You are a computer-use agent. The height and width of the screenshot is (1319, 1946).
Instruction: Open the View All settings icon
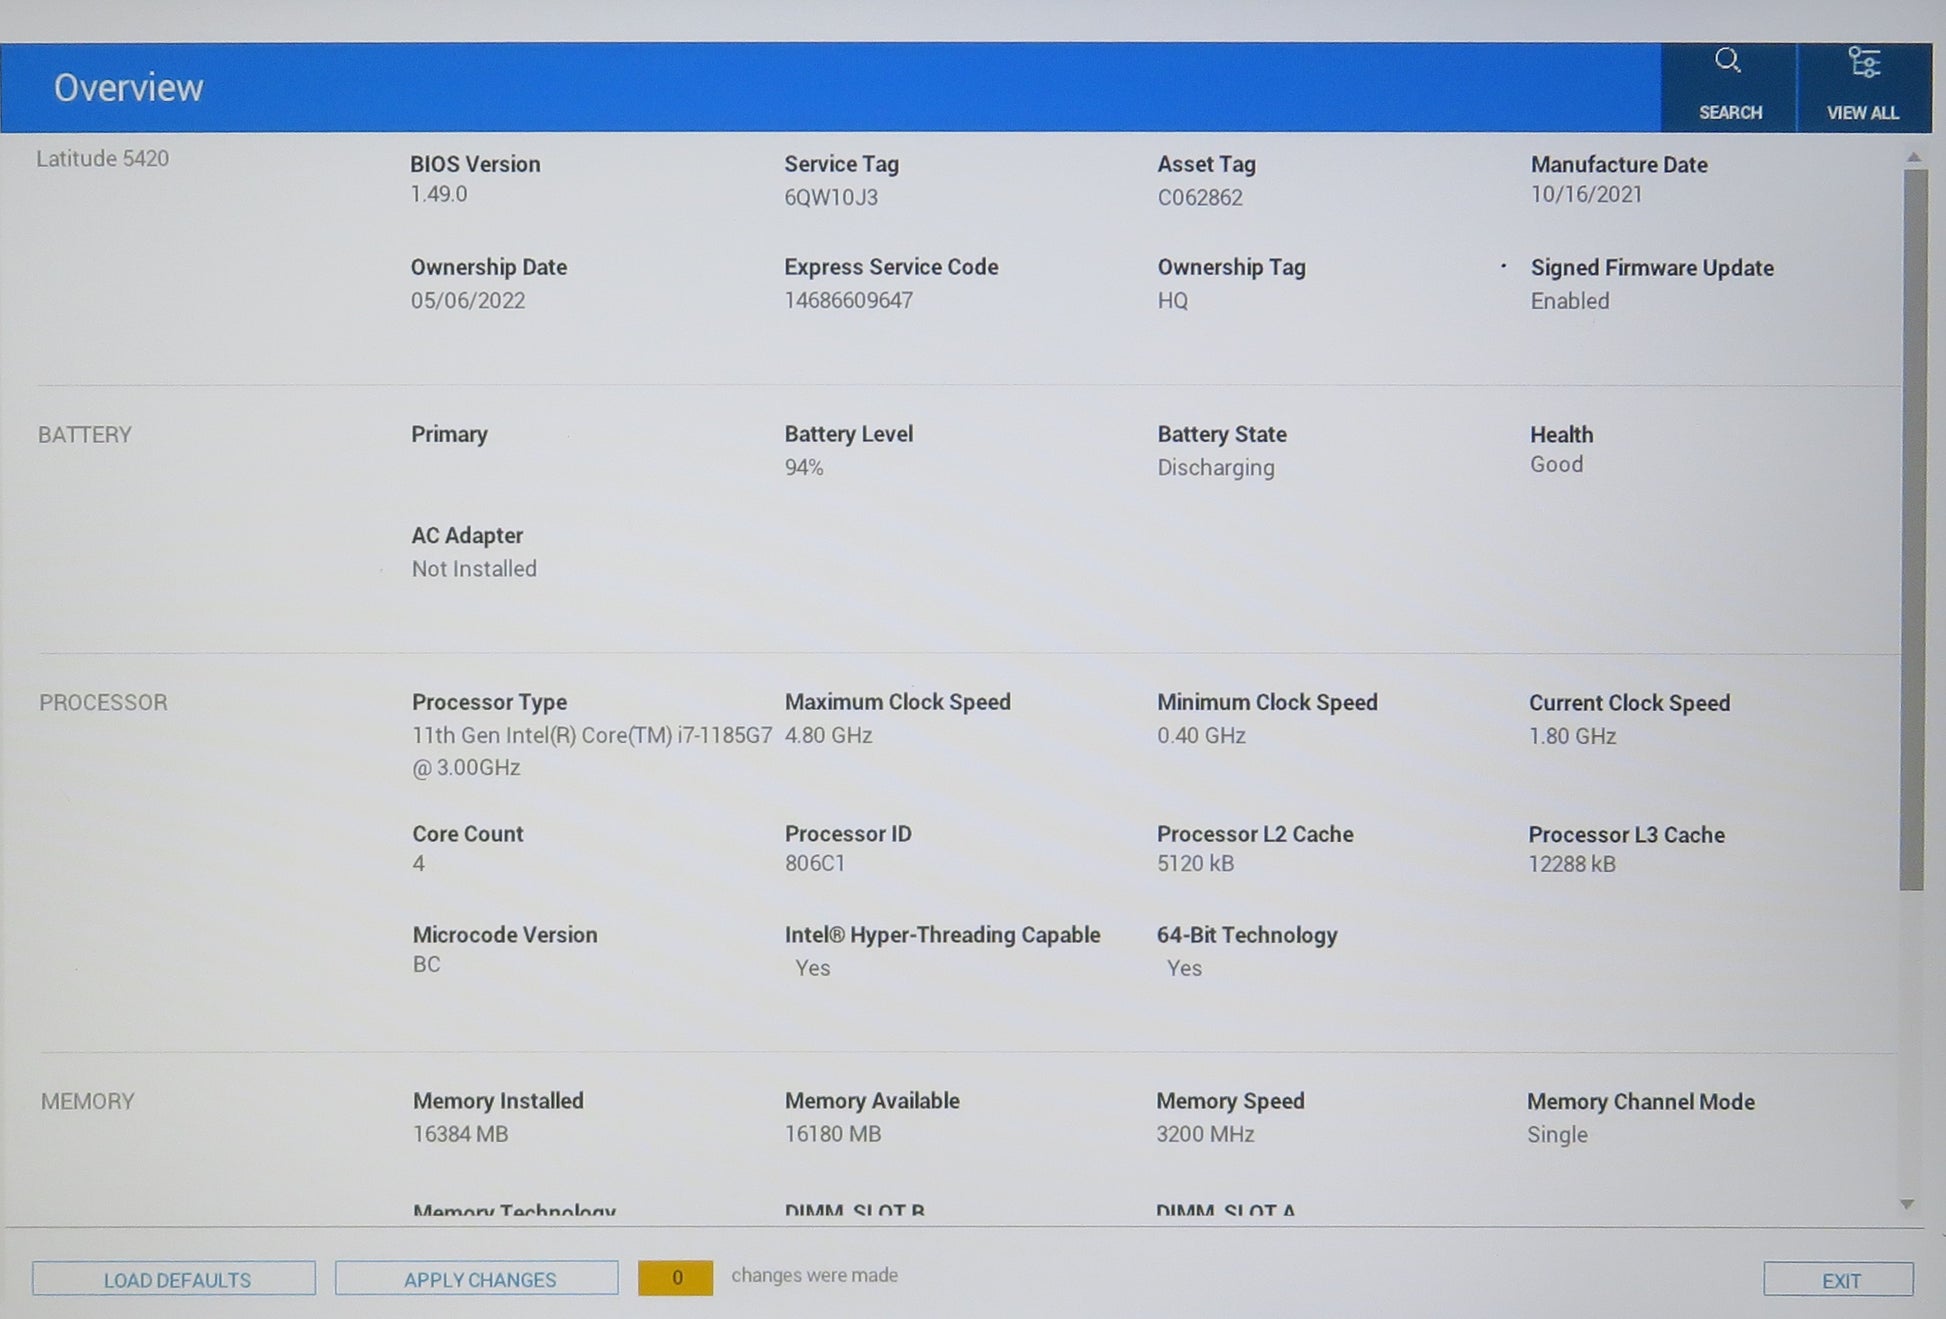(1863, 63)
